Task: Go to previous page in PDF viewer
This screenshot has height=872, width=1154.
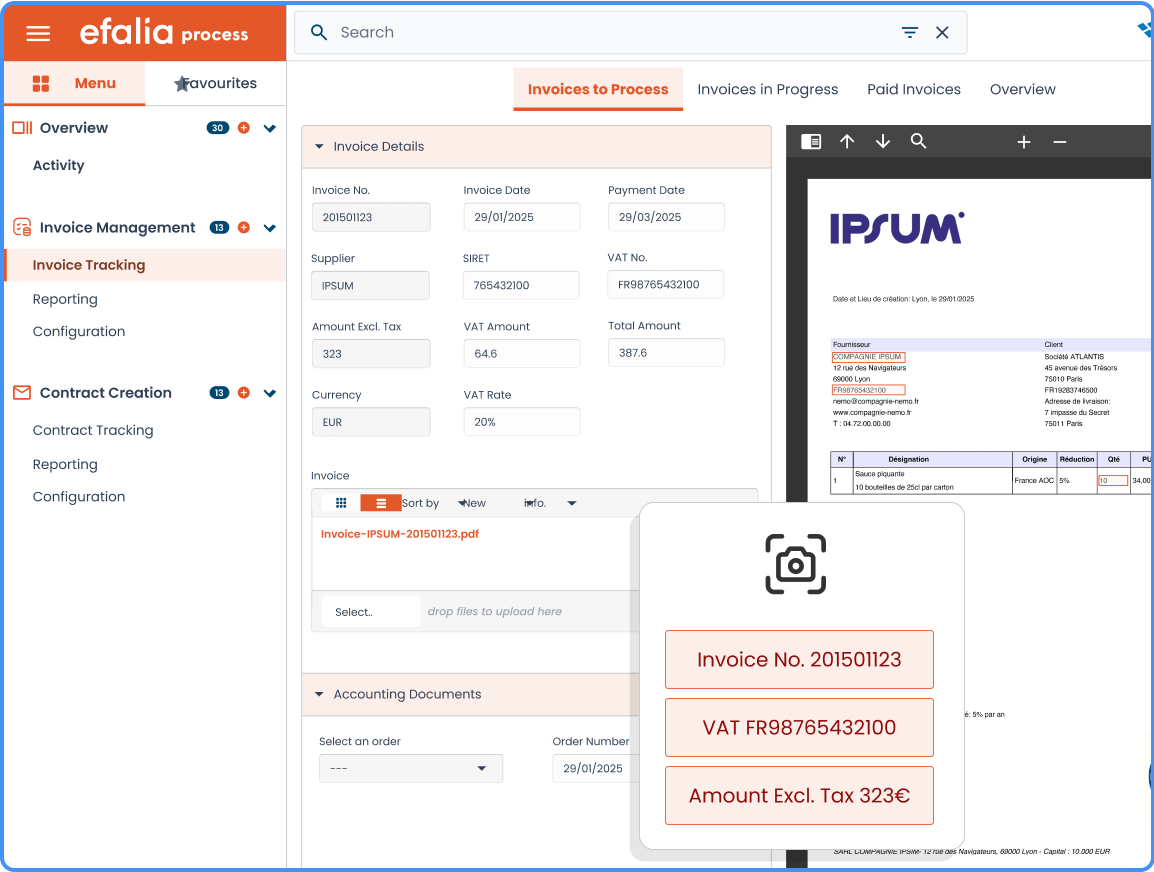Action: [x=847, y=141]
